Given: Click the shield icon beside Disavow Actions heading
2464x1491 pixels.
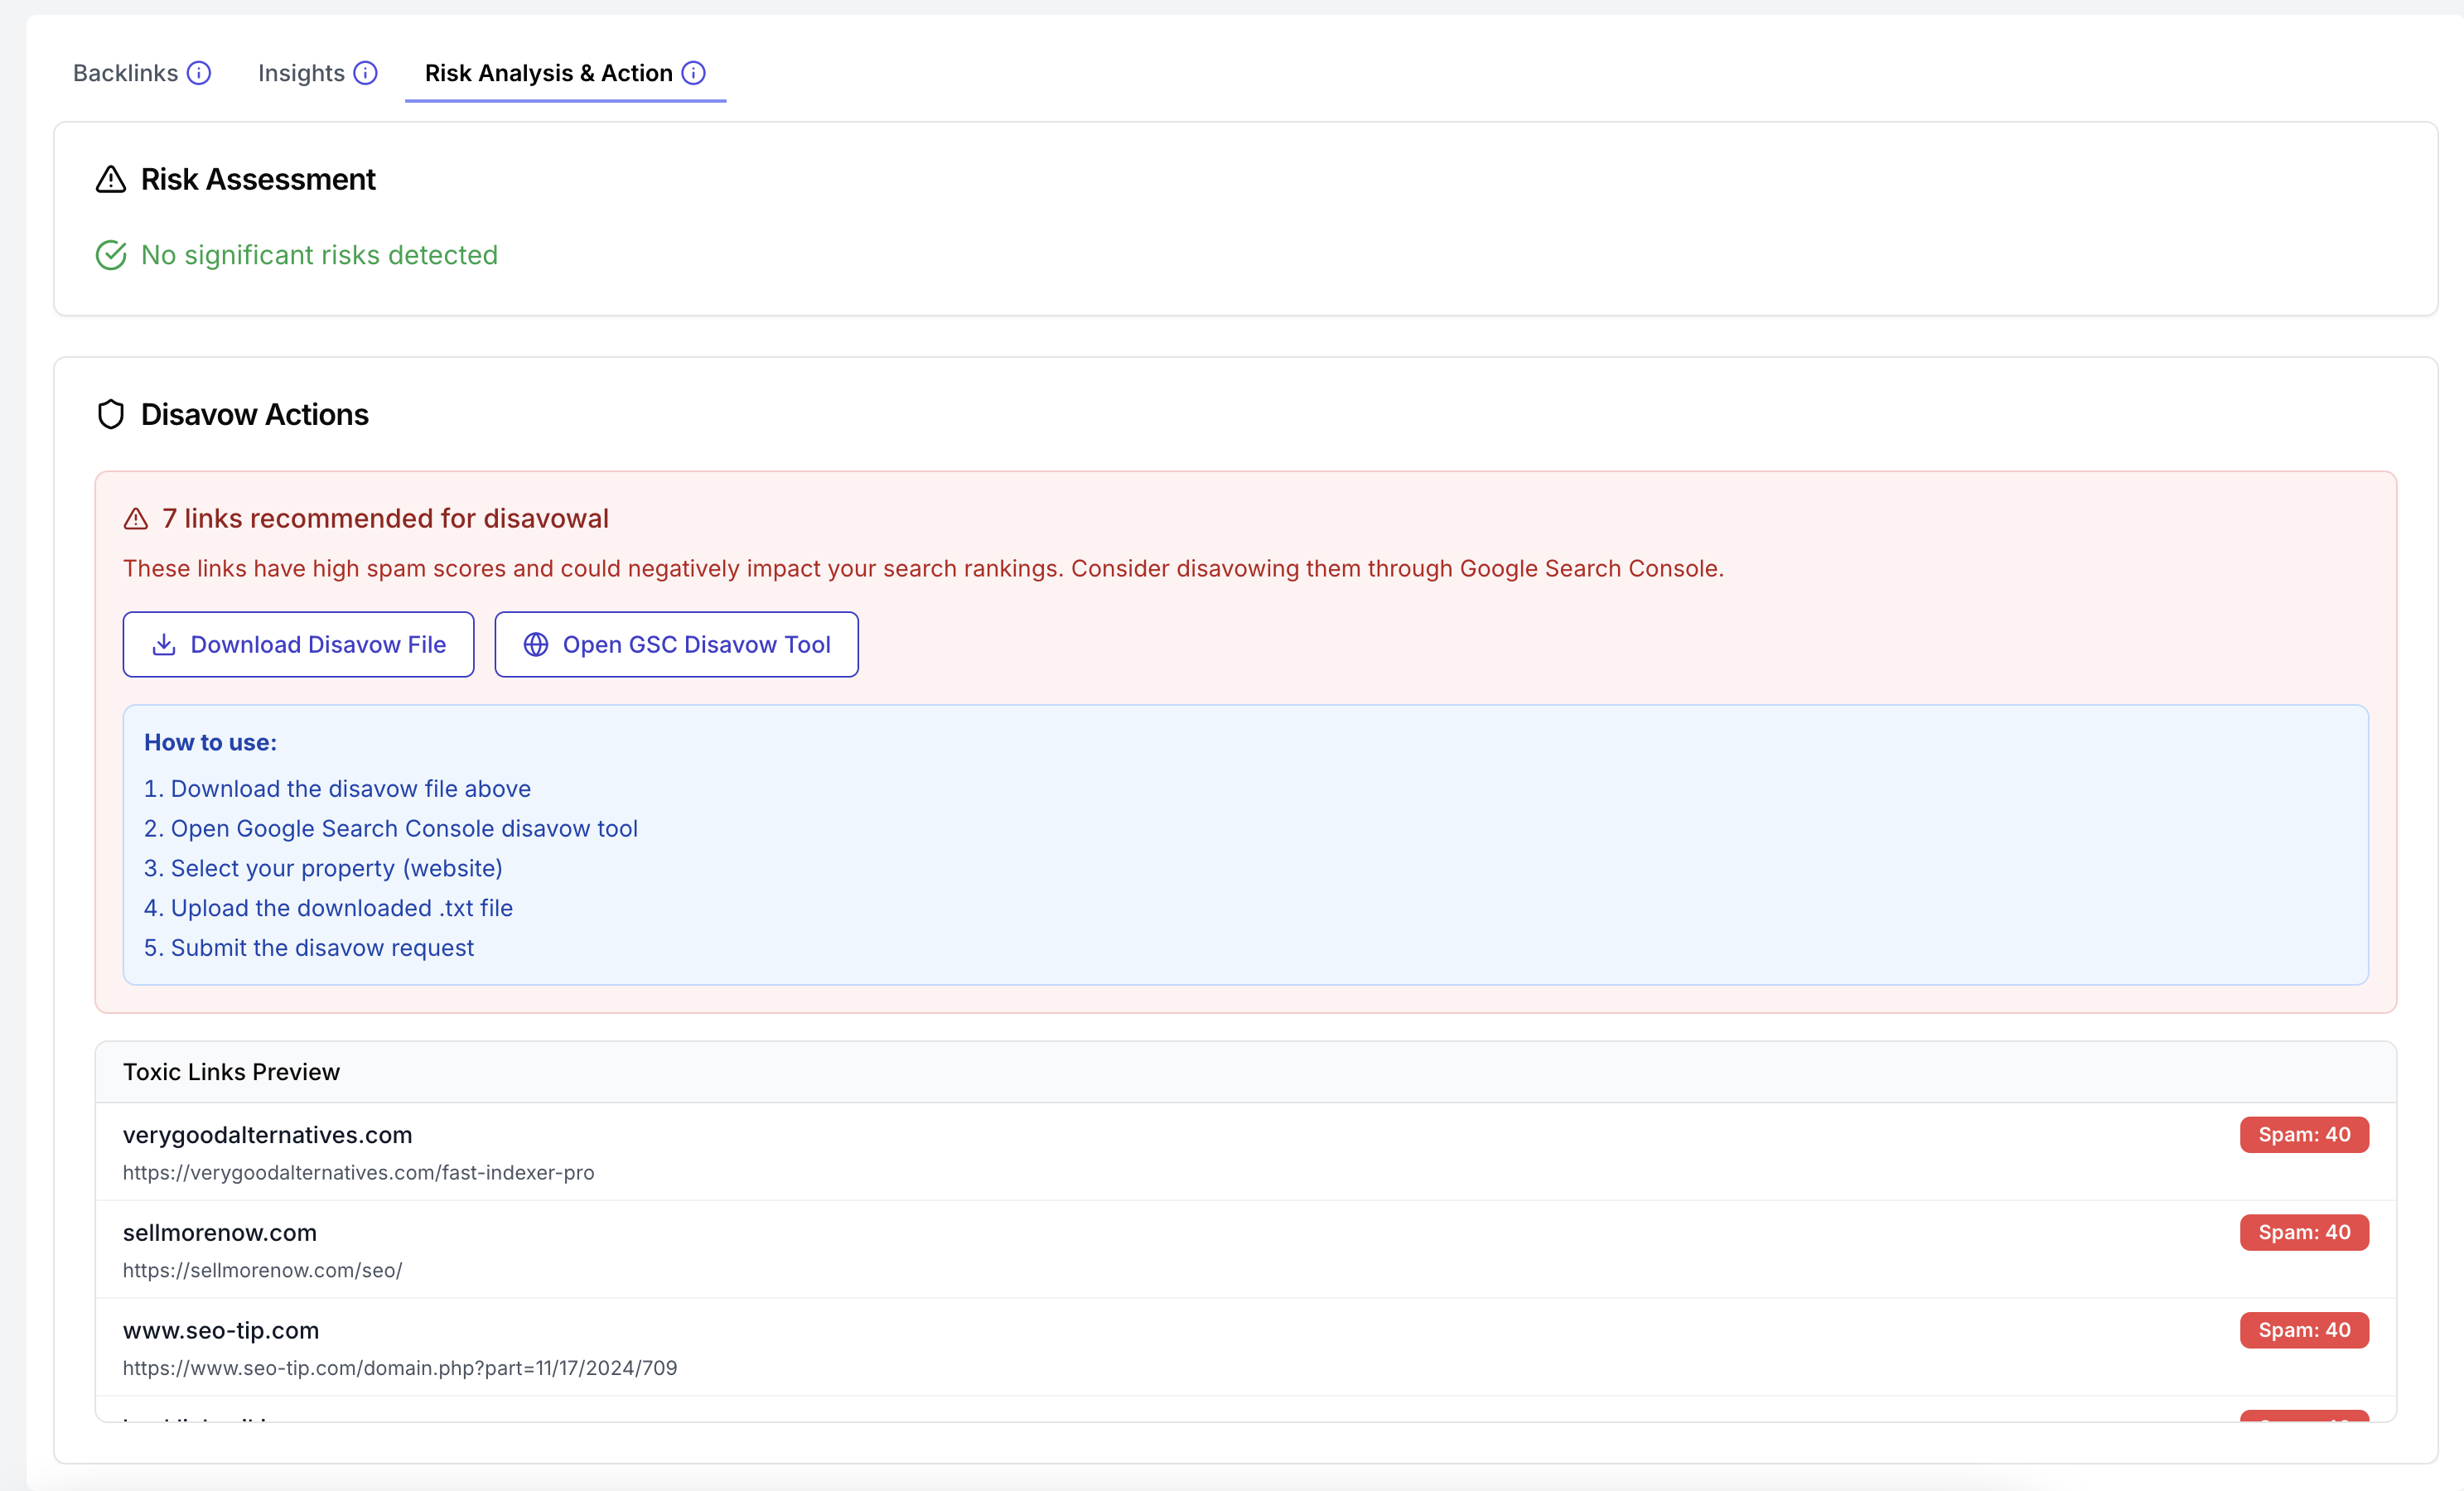Looking at the screenshot, I should [111, 413].
